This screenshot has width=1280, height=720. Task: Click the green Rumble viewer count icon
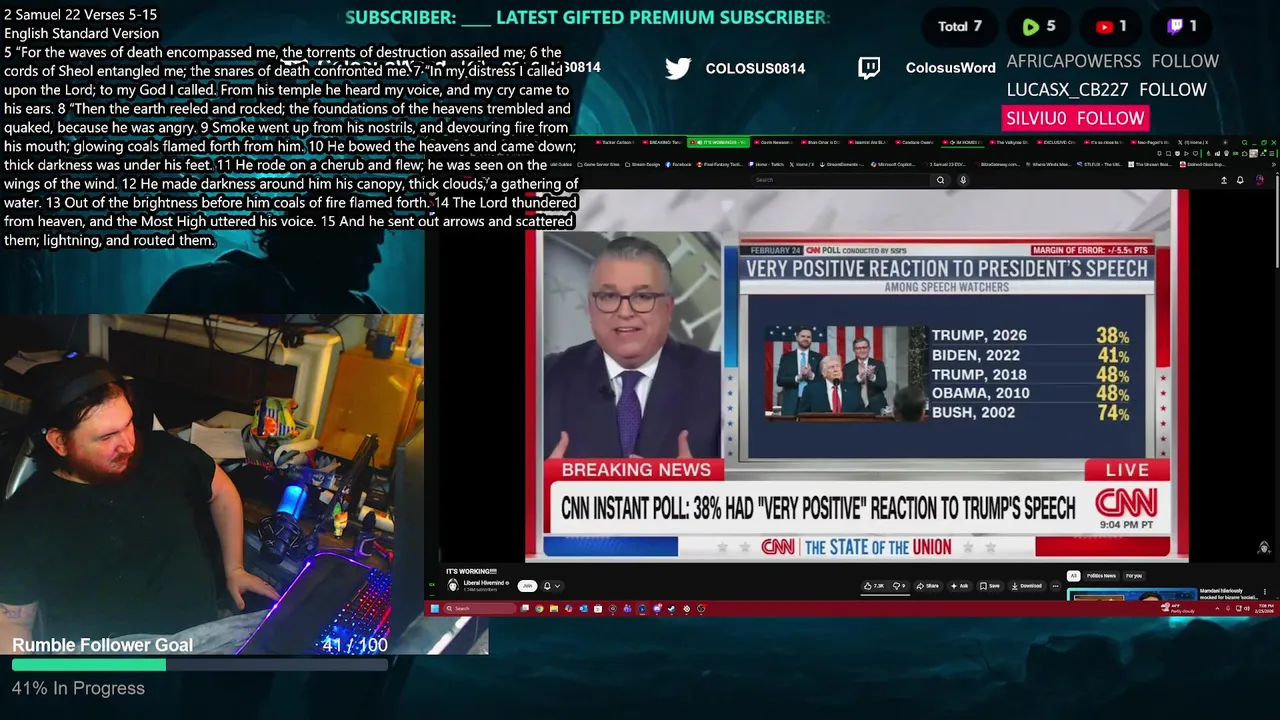tap(1030, 26)
